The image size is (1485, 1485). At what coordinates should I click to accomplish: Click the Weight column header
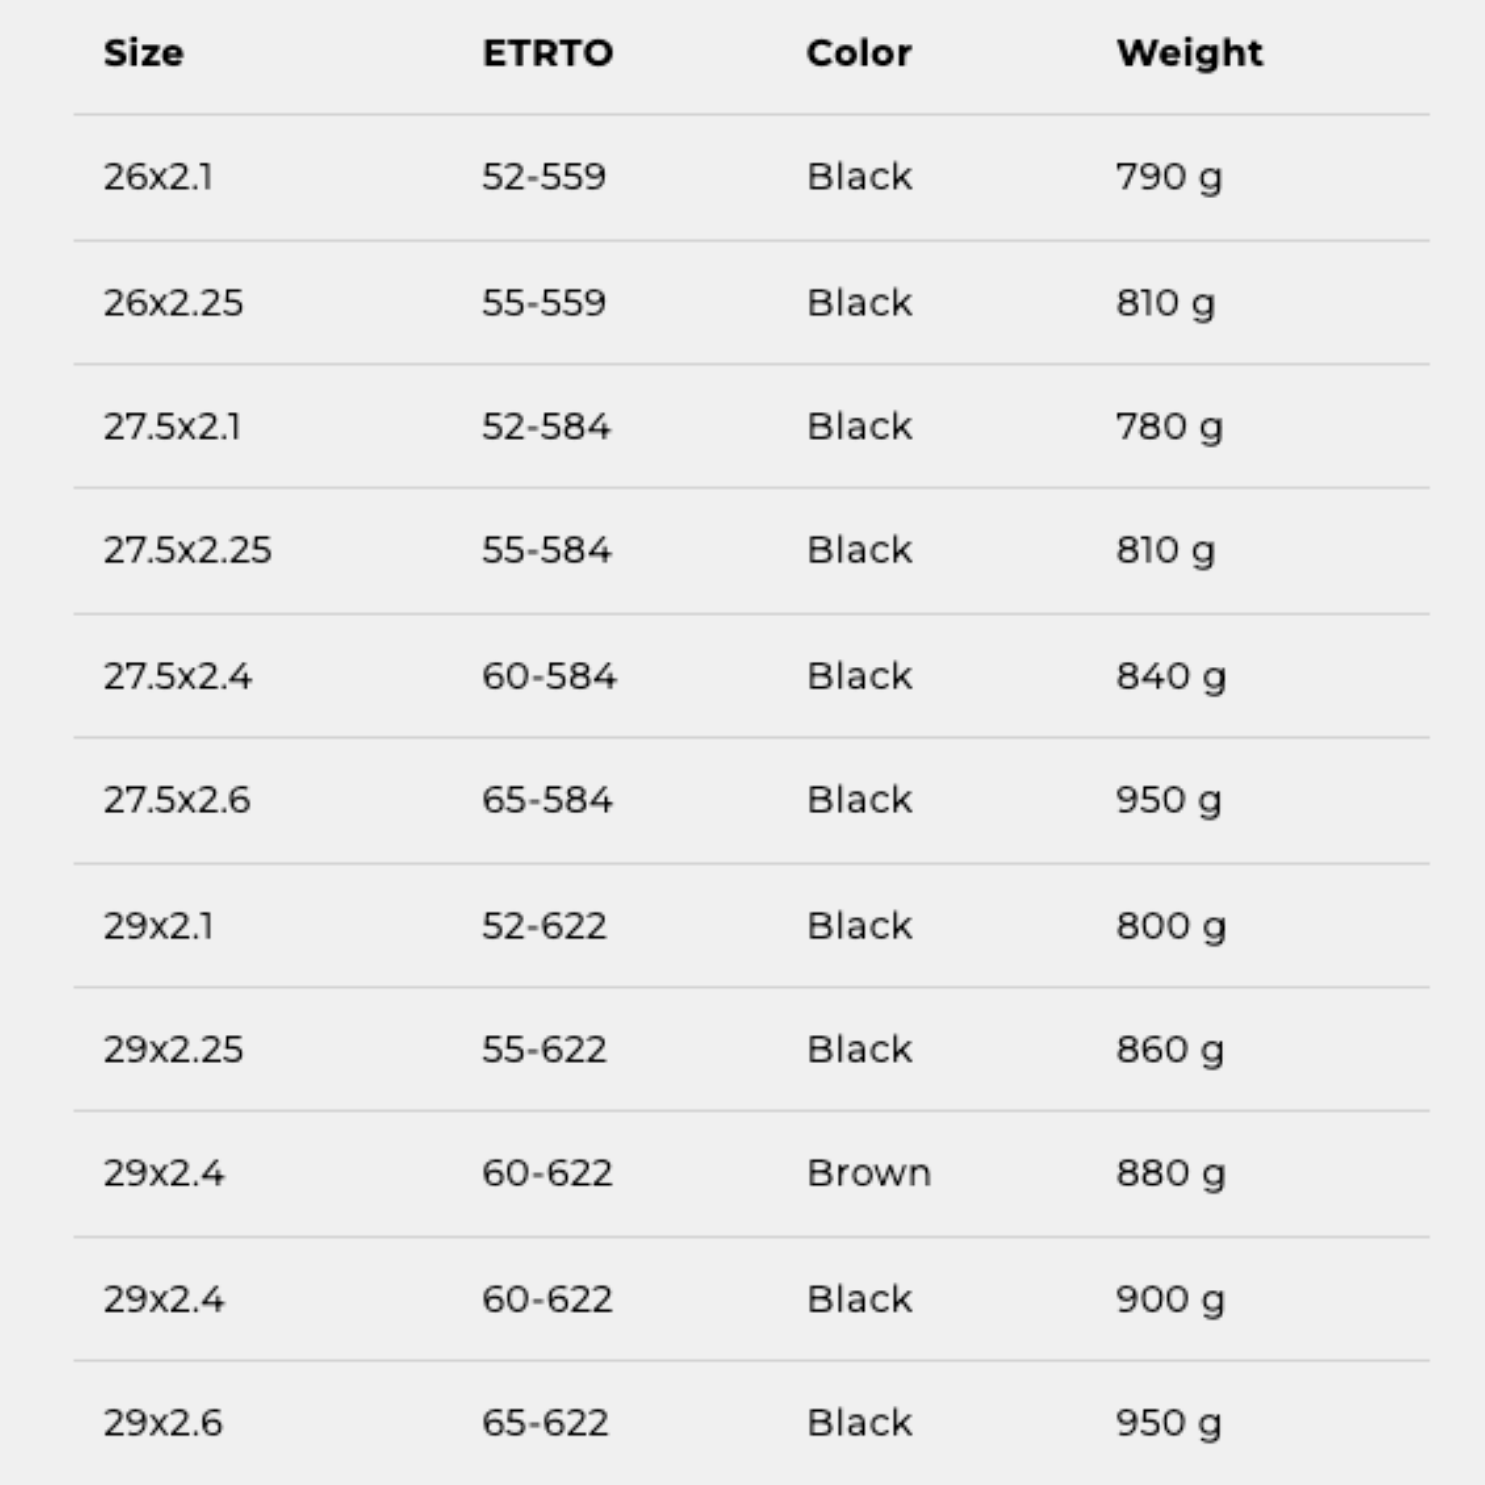pos(1189,53)
